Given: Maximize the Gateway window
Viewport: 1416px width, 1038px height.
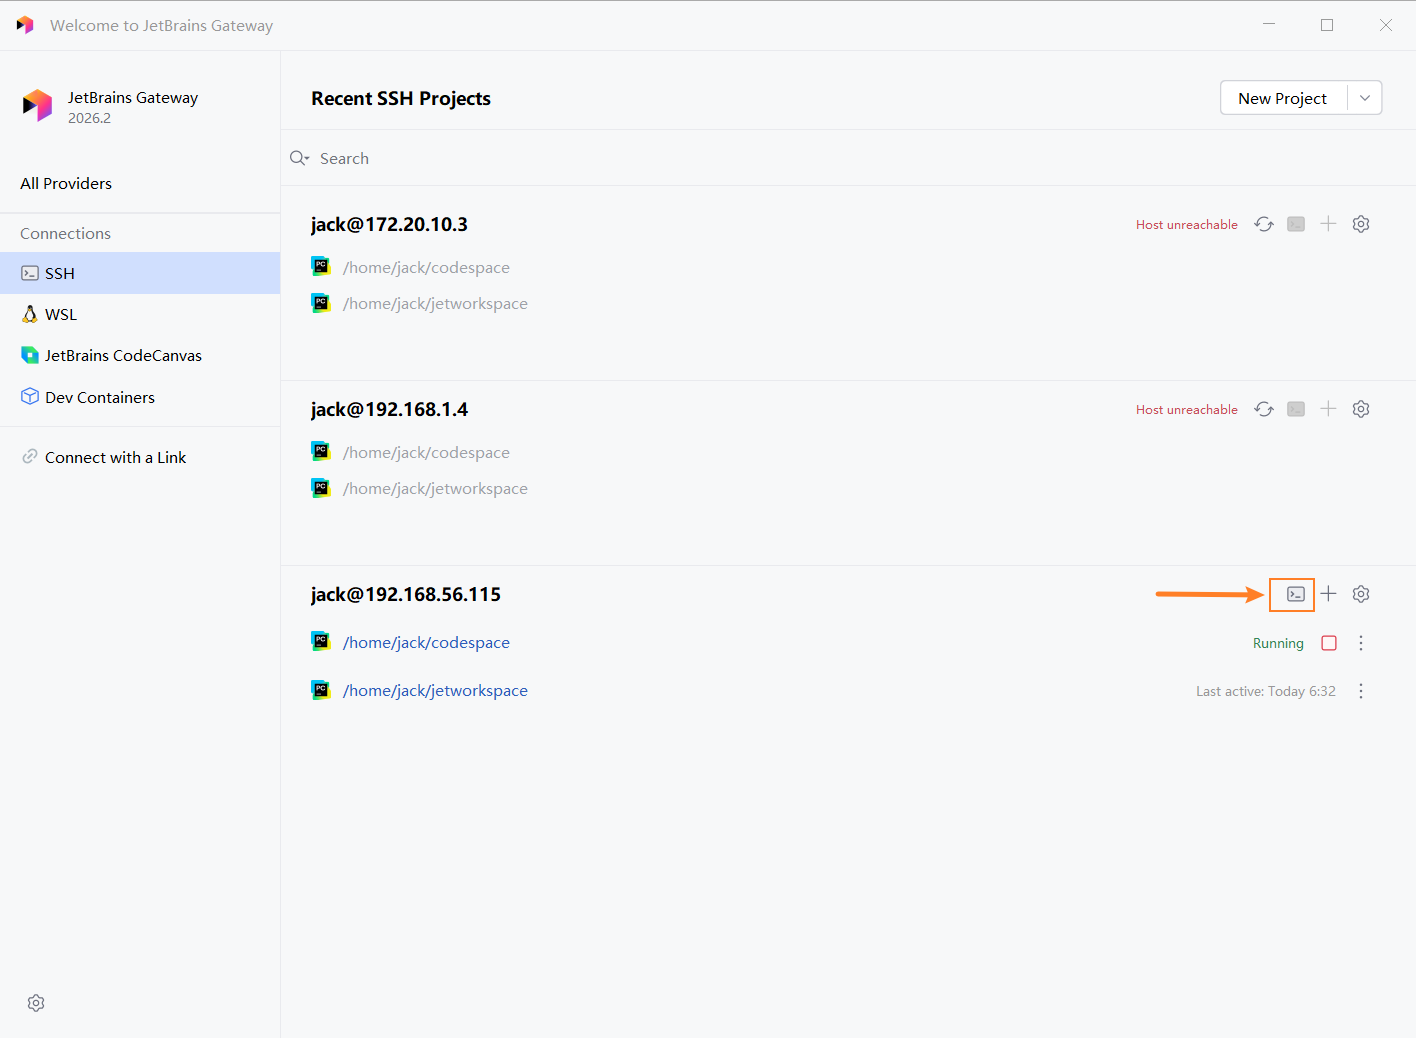Looking at the screenshot, I should [x=1327, y=25].
